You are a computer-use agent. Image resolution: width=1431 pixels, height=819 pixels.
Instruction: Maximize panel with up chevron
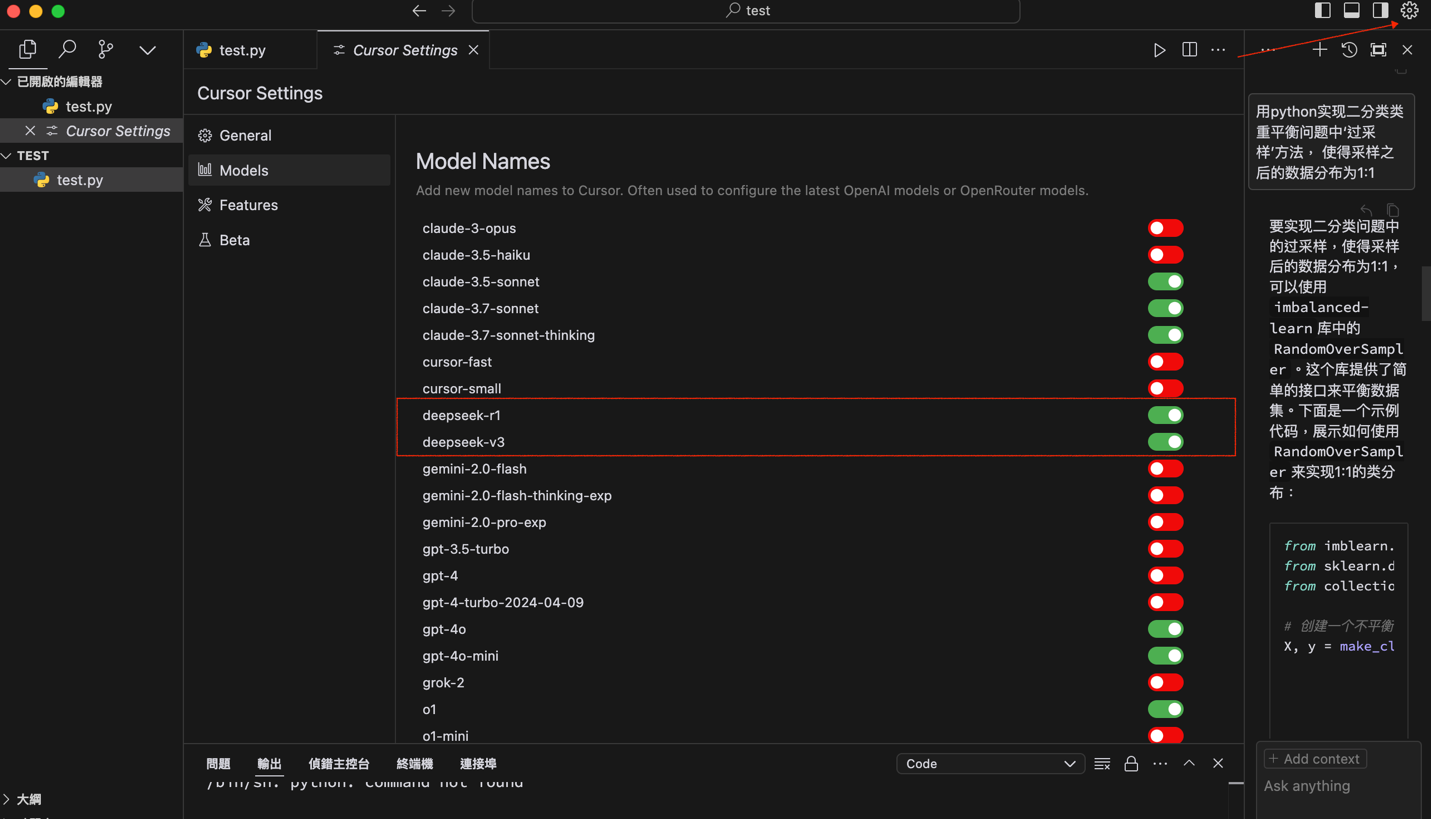(1189, 764)
